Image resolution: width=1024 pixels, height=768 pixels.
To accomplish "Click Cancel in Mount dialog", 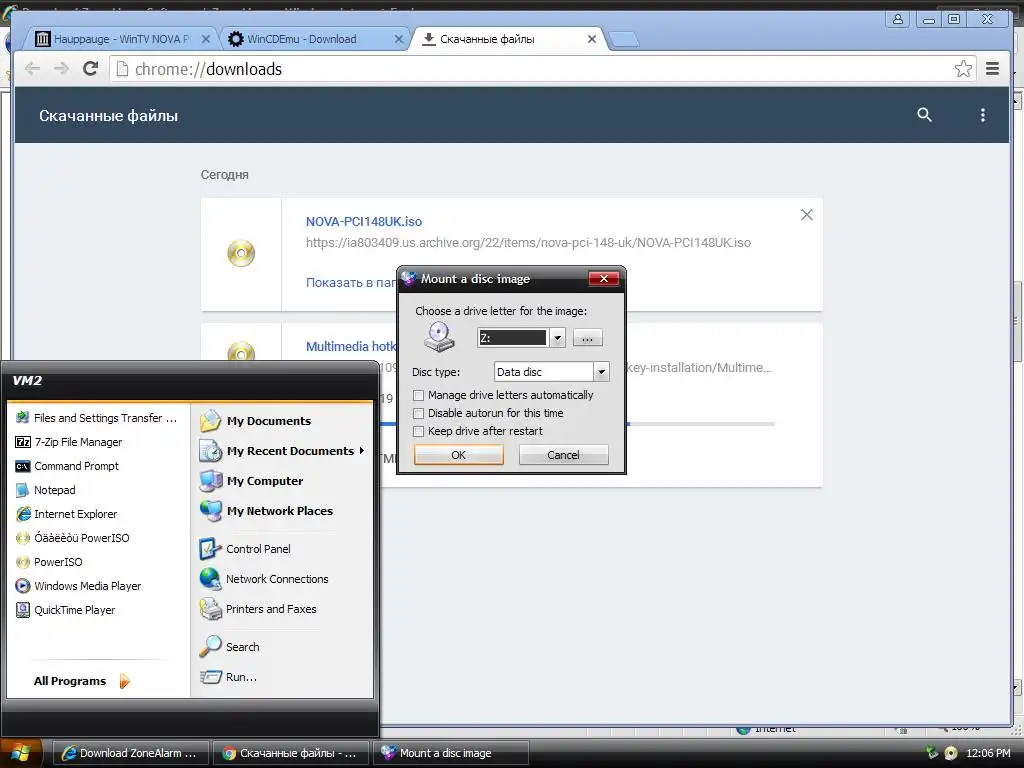I will pyautogui.click(x=563, y=455).
